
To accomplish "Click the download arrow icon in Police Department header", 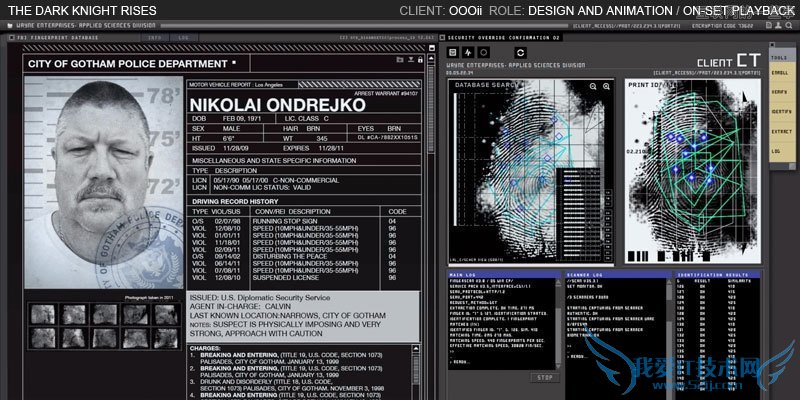I will (x=411, y=60).
